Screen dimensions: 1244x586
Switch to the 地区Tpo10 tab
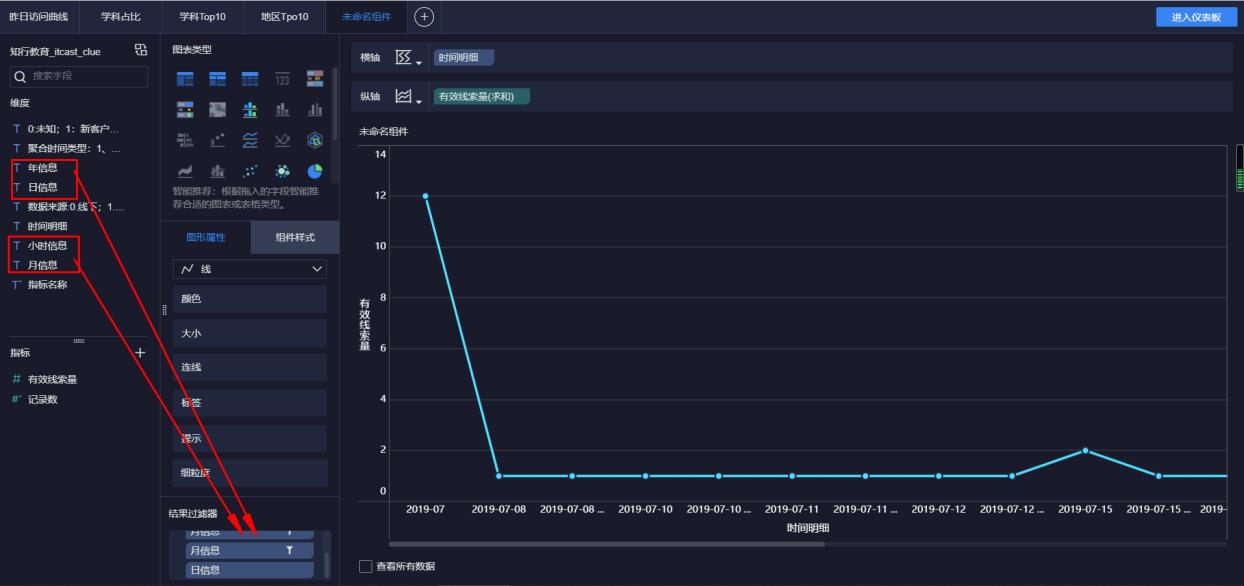[x=285, y=17]
